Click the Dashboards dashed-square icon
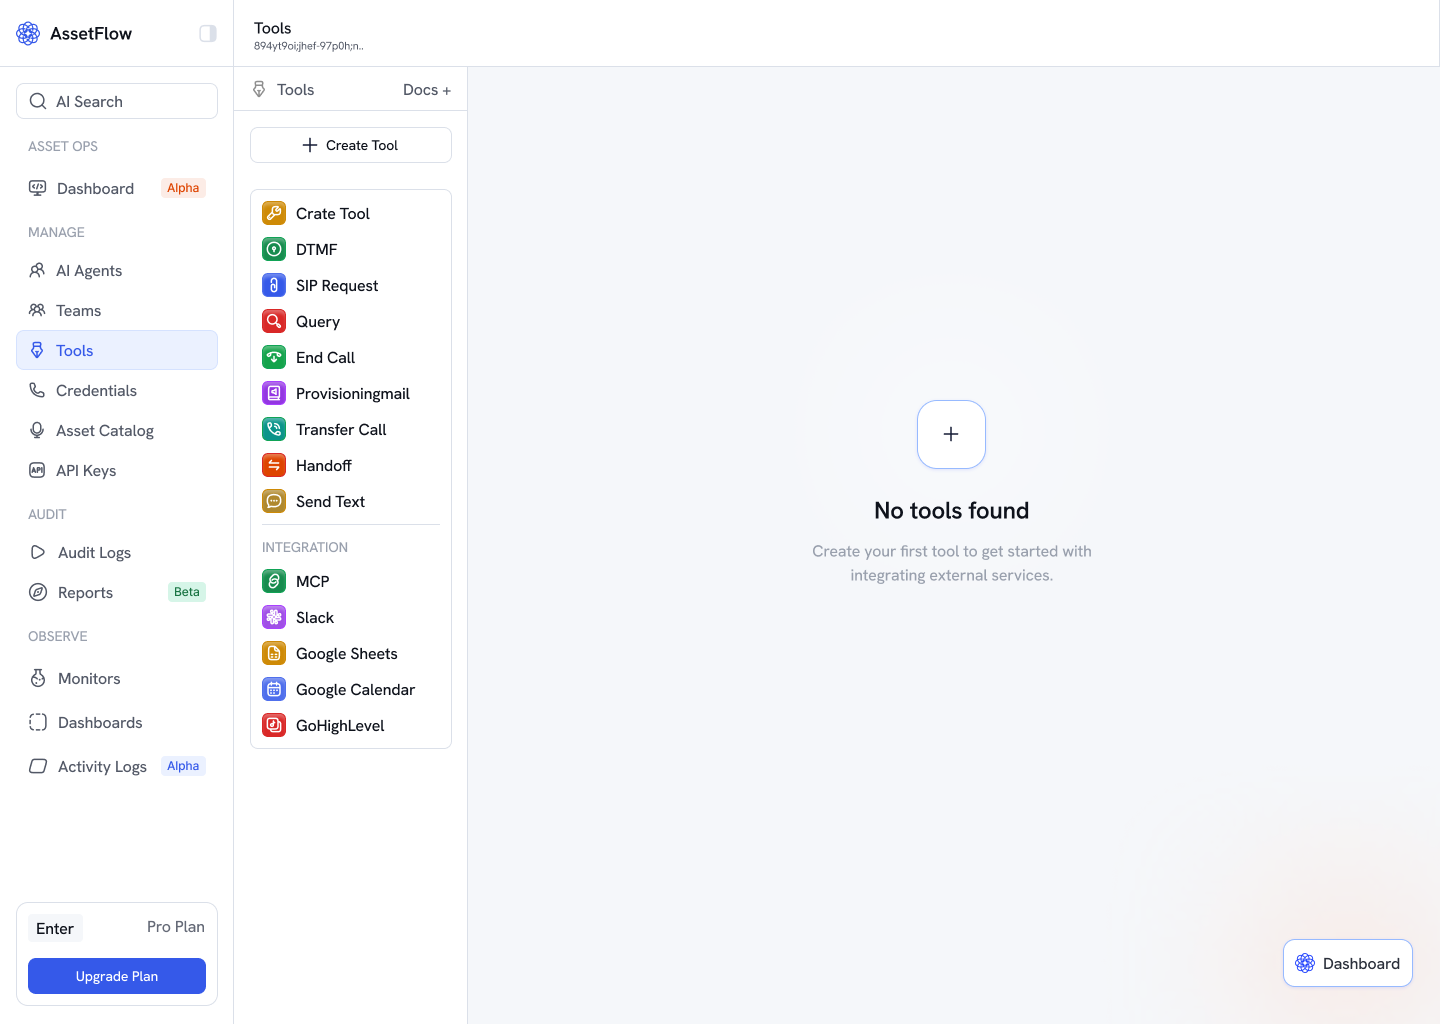The height and width of the screenshot is (1024, 1440). tap(38, 722)
